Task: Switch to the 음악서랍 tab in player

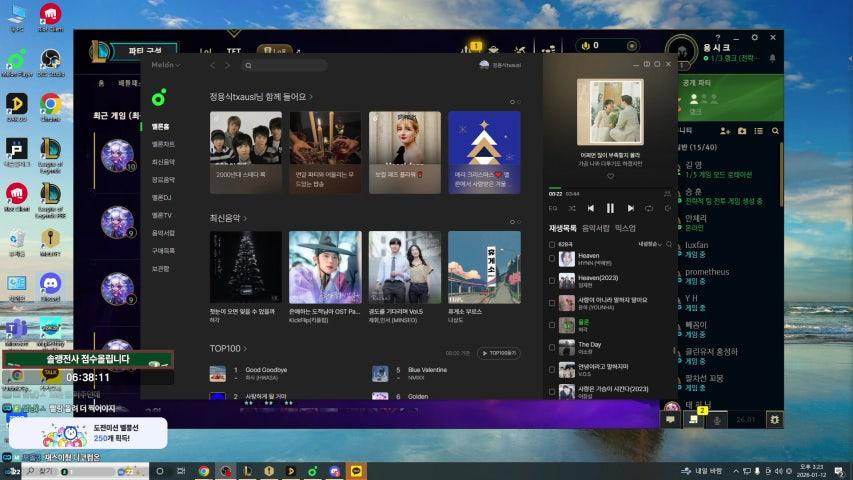Action: pos(595,228)
